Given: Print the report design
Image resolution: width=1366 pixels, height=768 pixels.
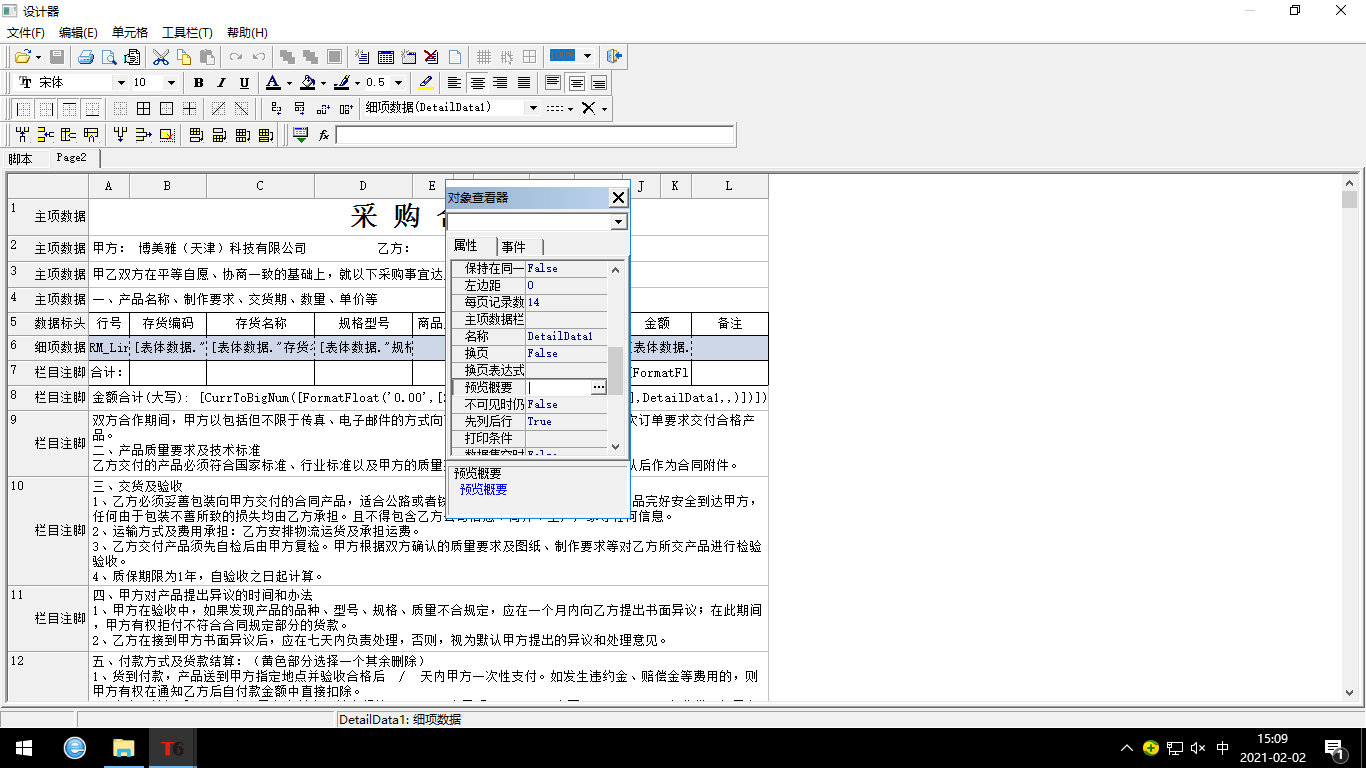Looking at the screenshot, I should 86,57.
